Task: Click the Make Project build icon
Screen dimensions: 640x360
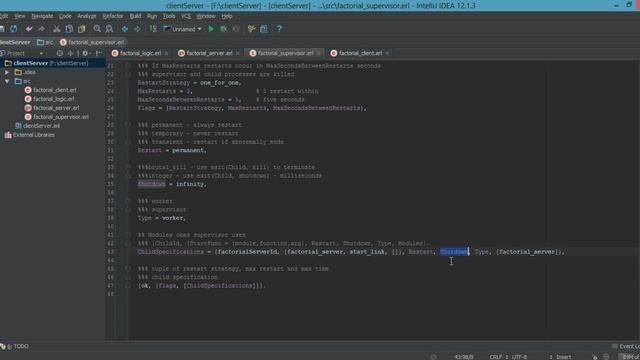Action: point(153,29)
